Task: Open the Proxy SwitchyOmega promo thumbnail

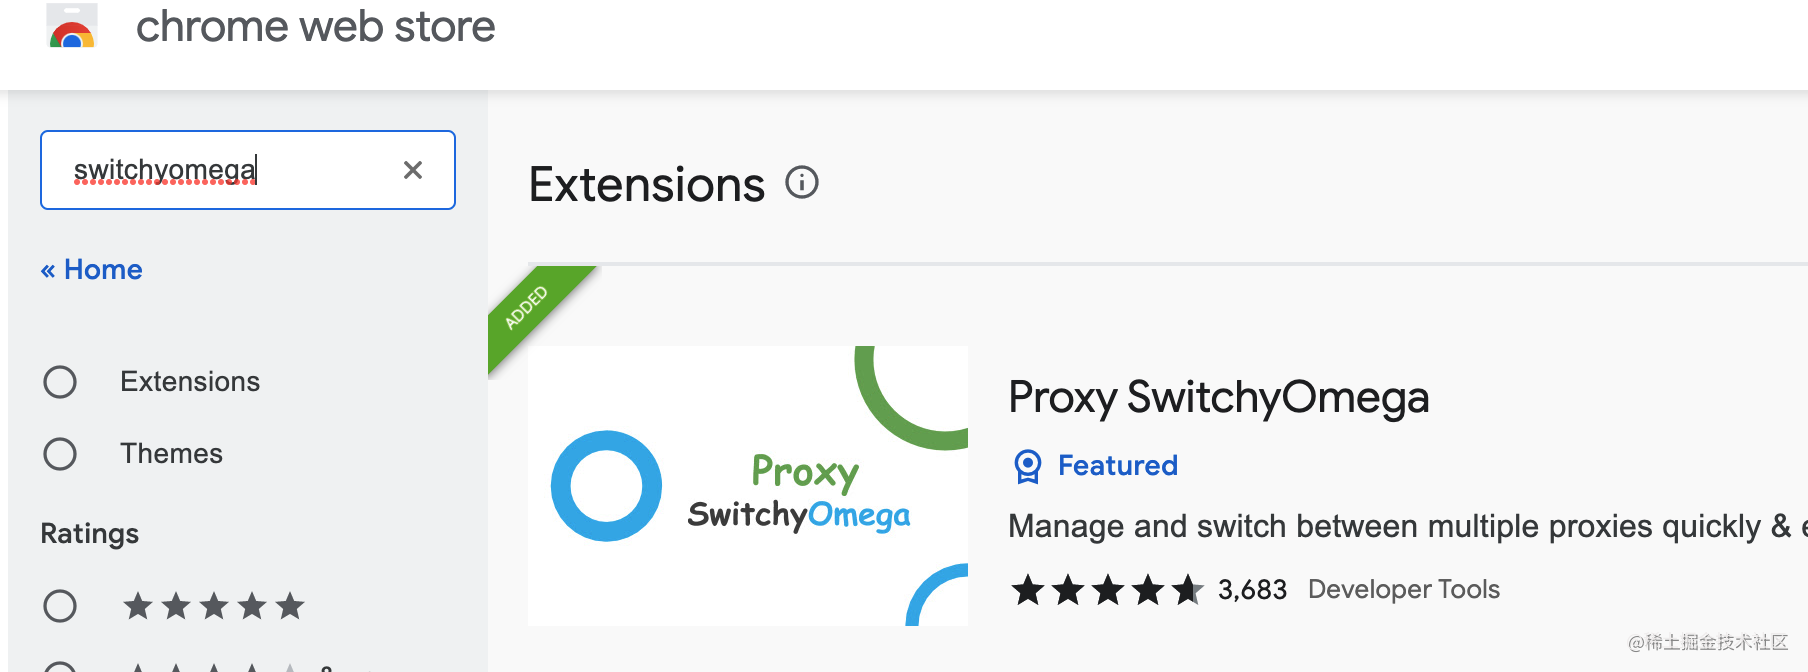Action: (748, 486)
